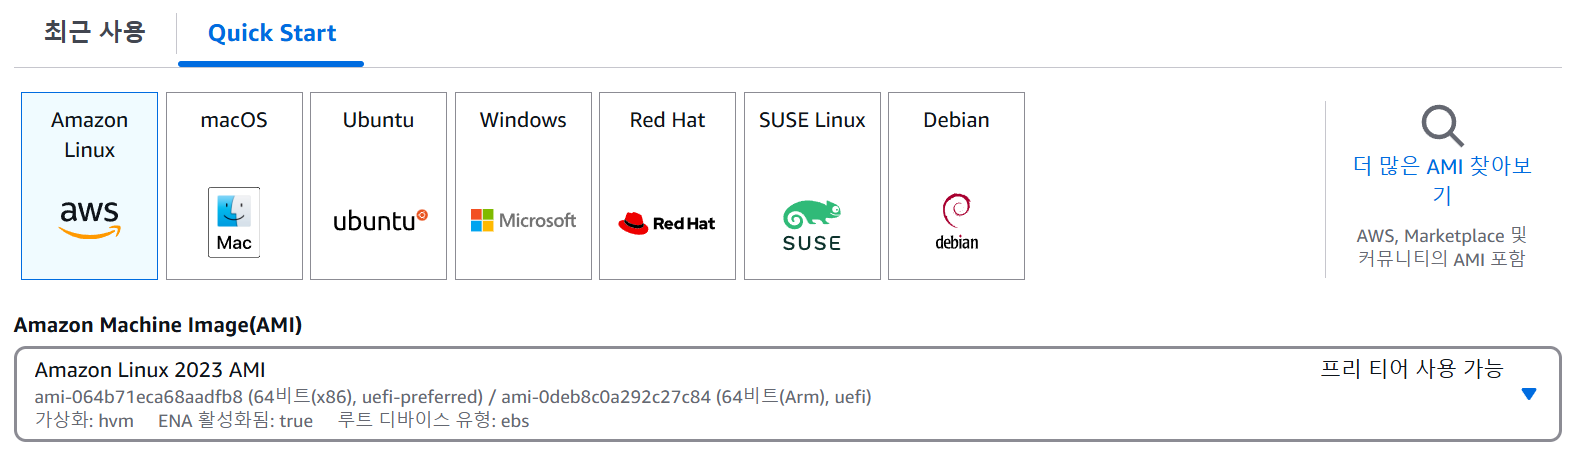
Task: Select the SUSE Linux tile label
Action: coord(812,120)
